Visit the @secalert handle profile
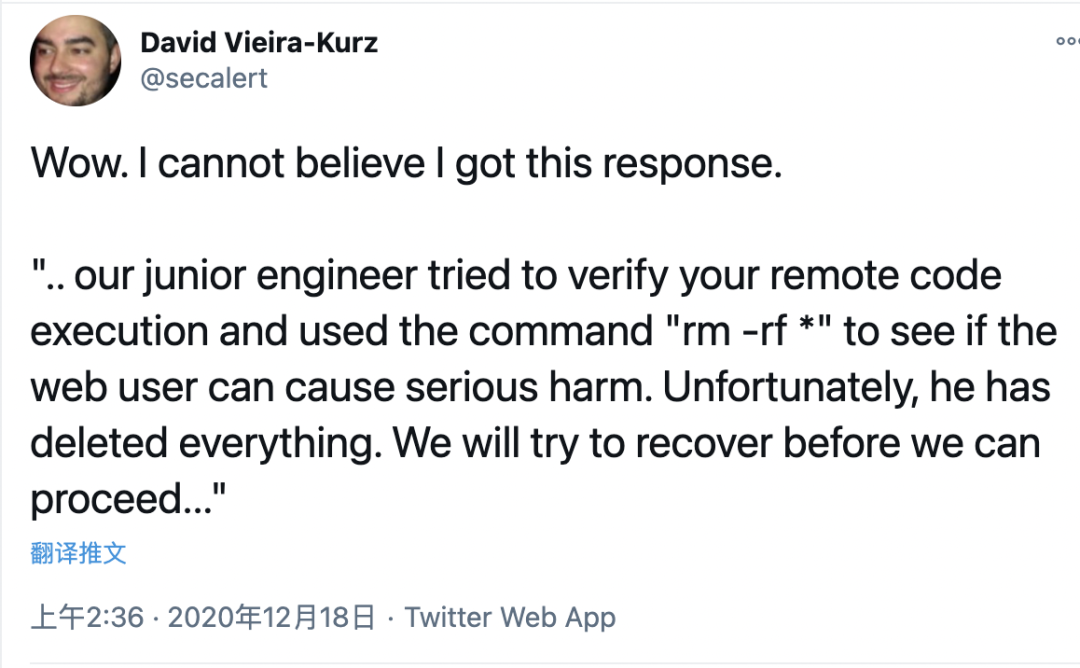 (x=204, y=79)
